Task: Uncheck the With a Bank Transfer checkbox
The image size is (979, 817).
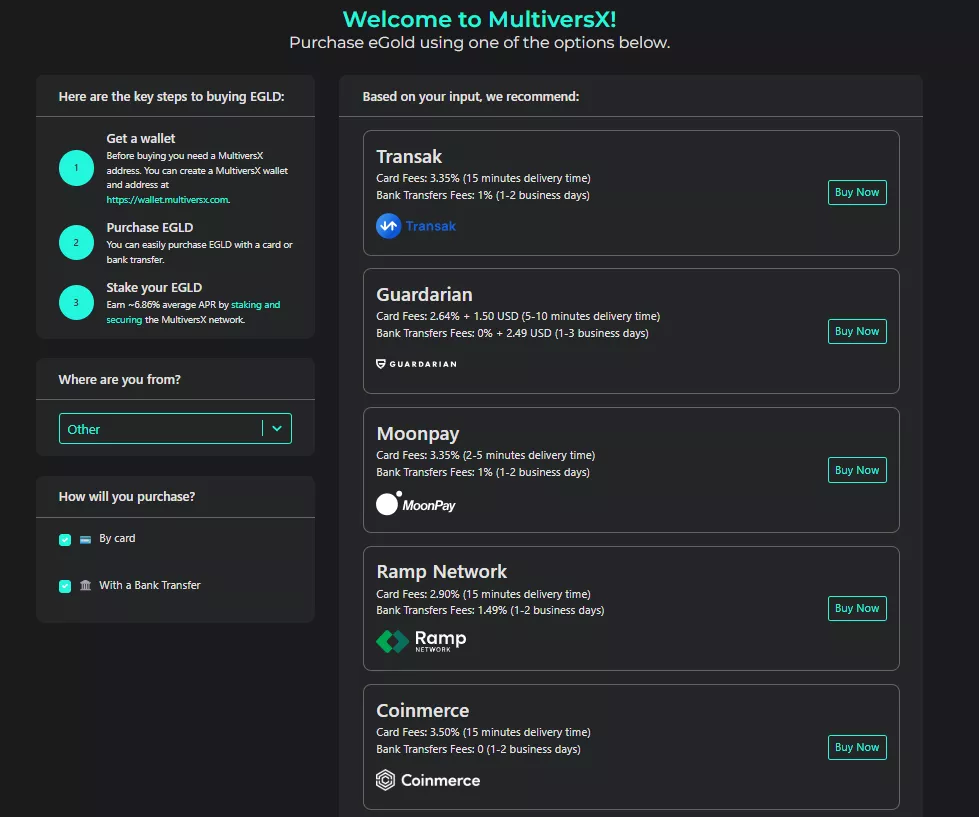Action: click(x=65, y=586)
